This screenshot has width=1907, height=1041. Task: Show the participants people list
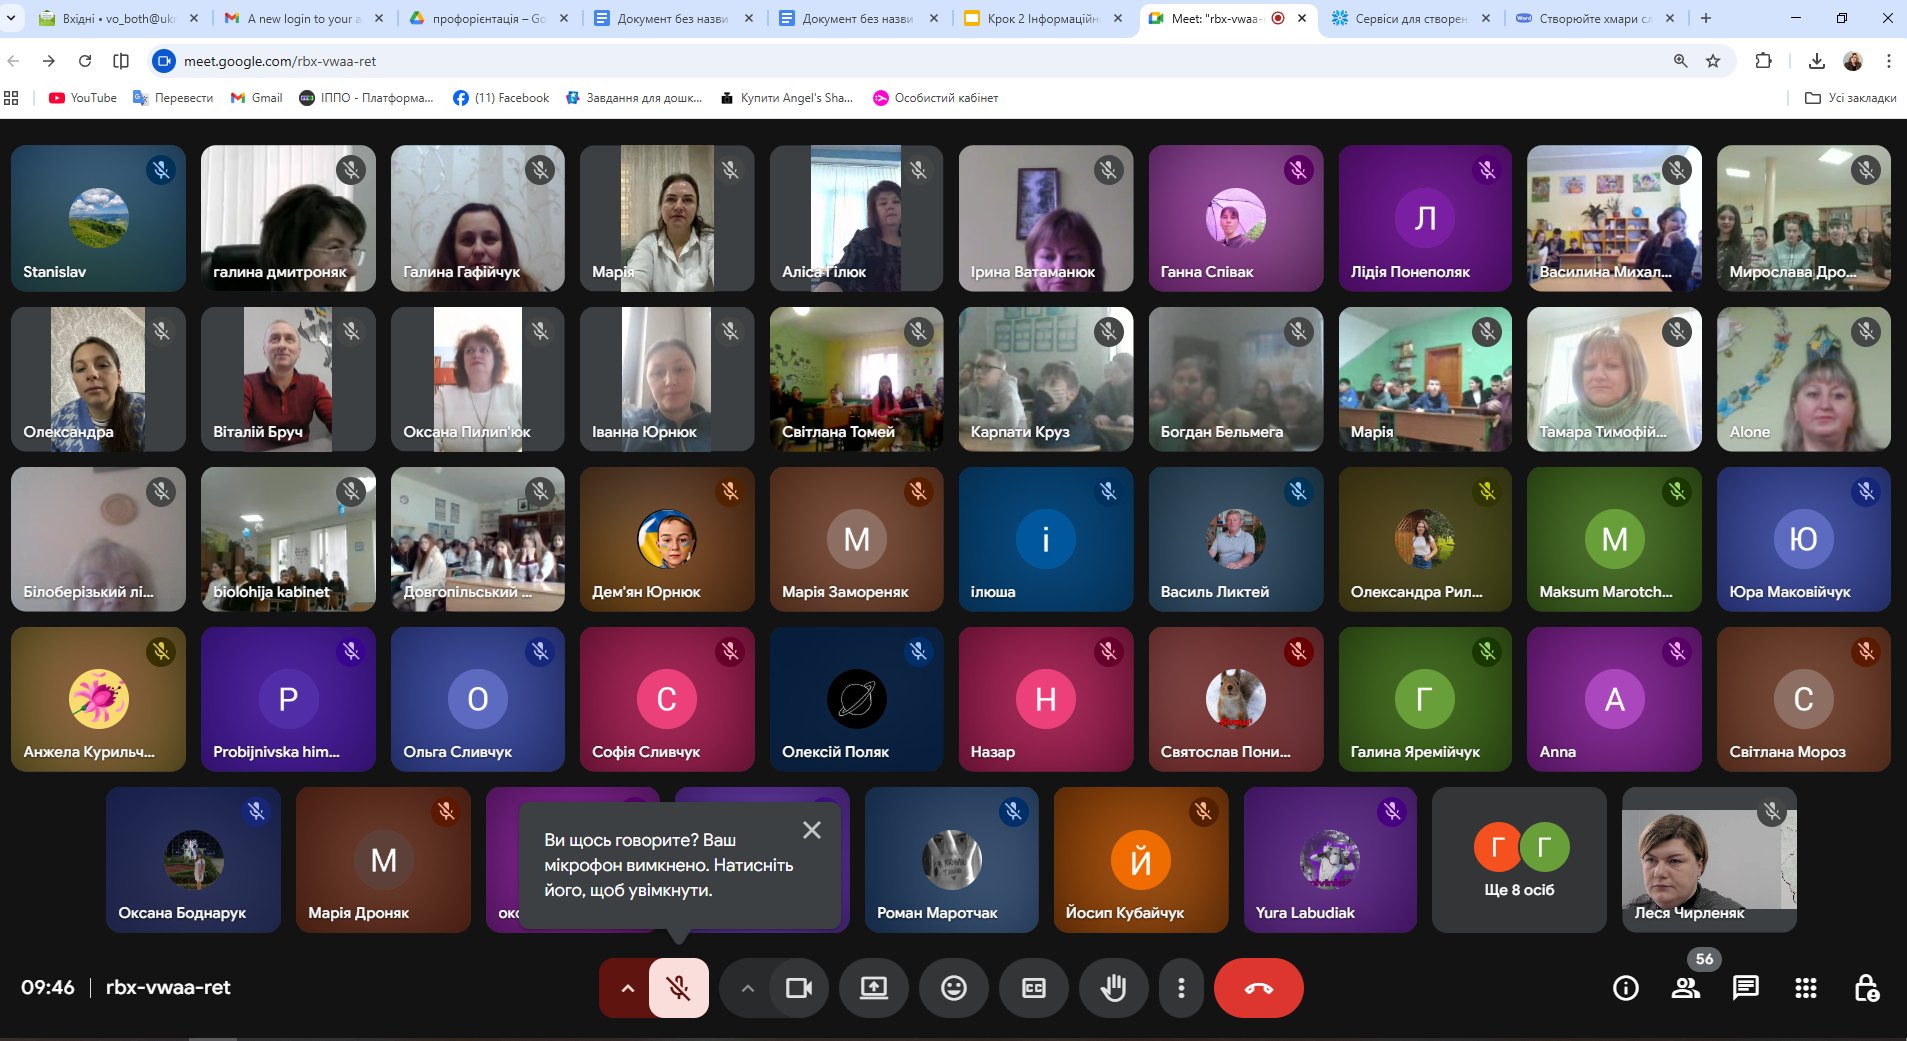1685,988
